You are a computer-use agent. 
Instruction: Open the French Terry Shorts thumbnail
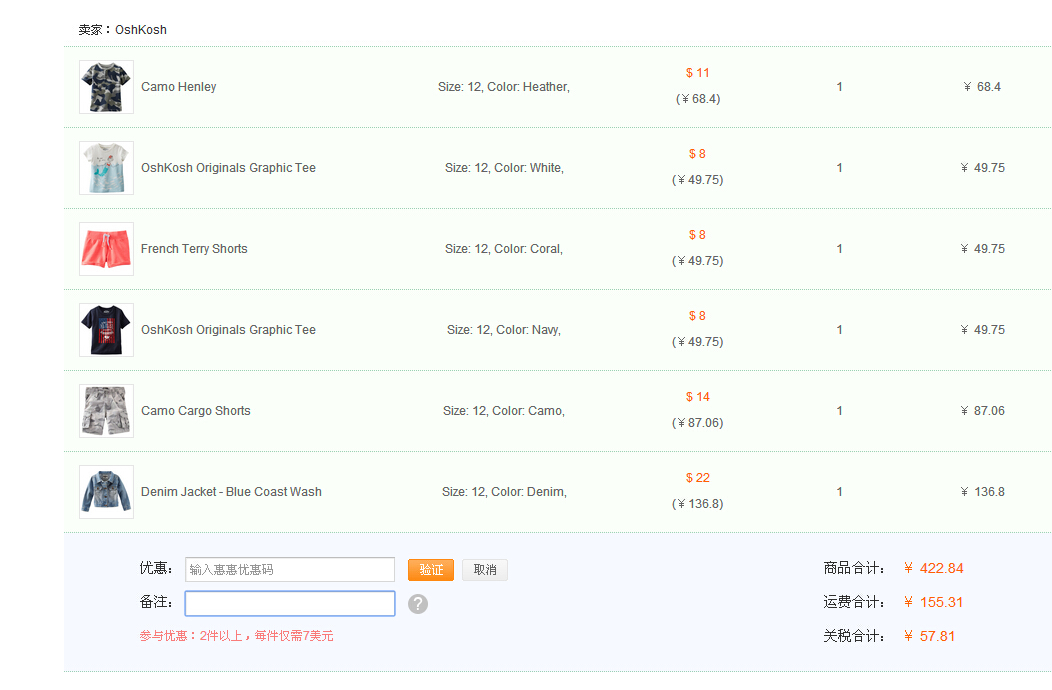click(x=106, y=249)
